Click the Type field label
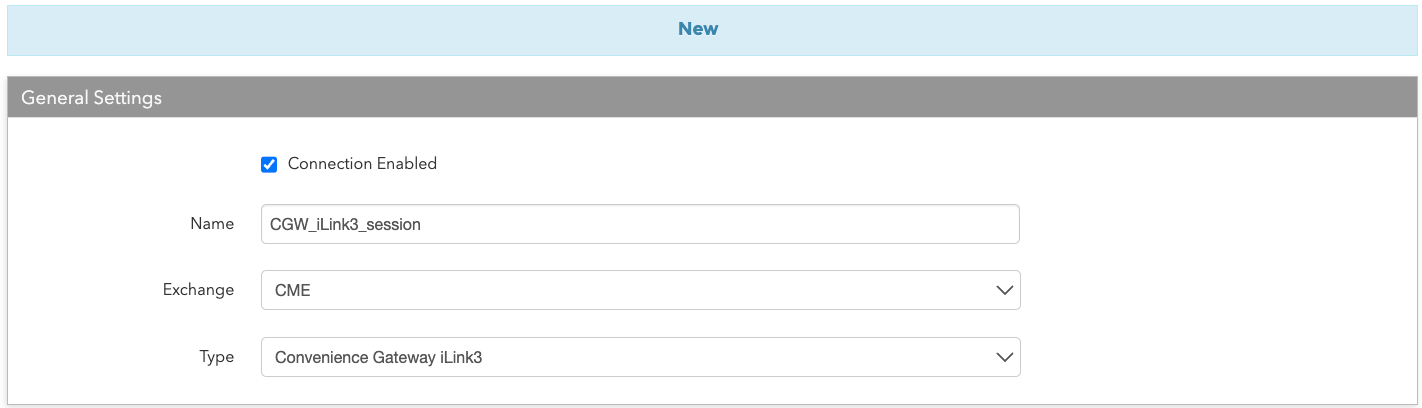This screenshot has width=1422, height=408. click(x=217, y=356)
